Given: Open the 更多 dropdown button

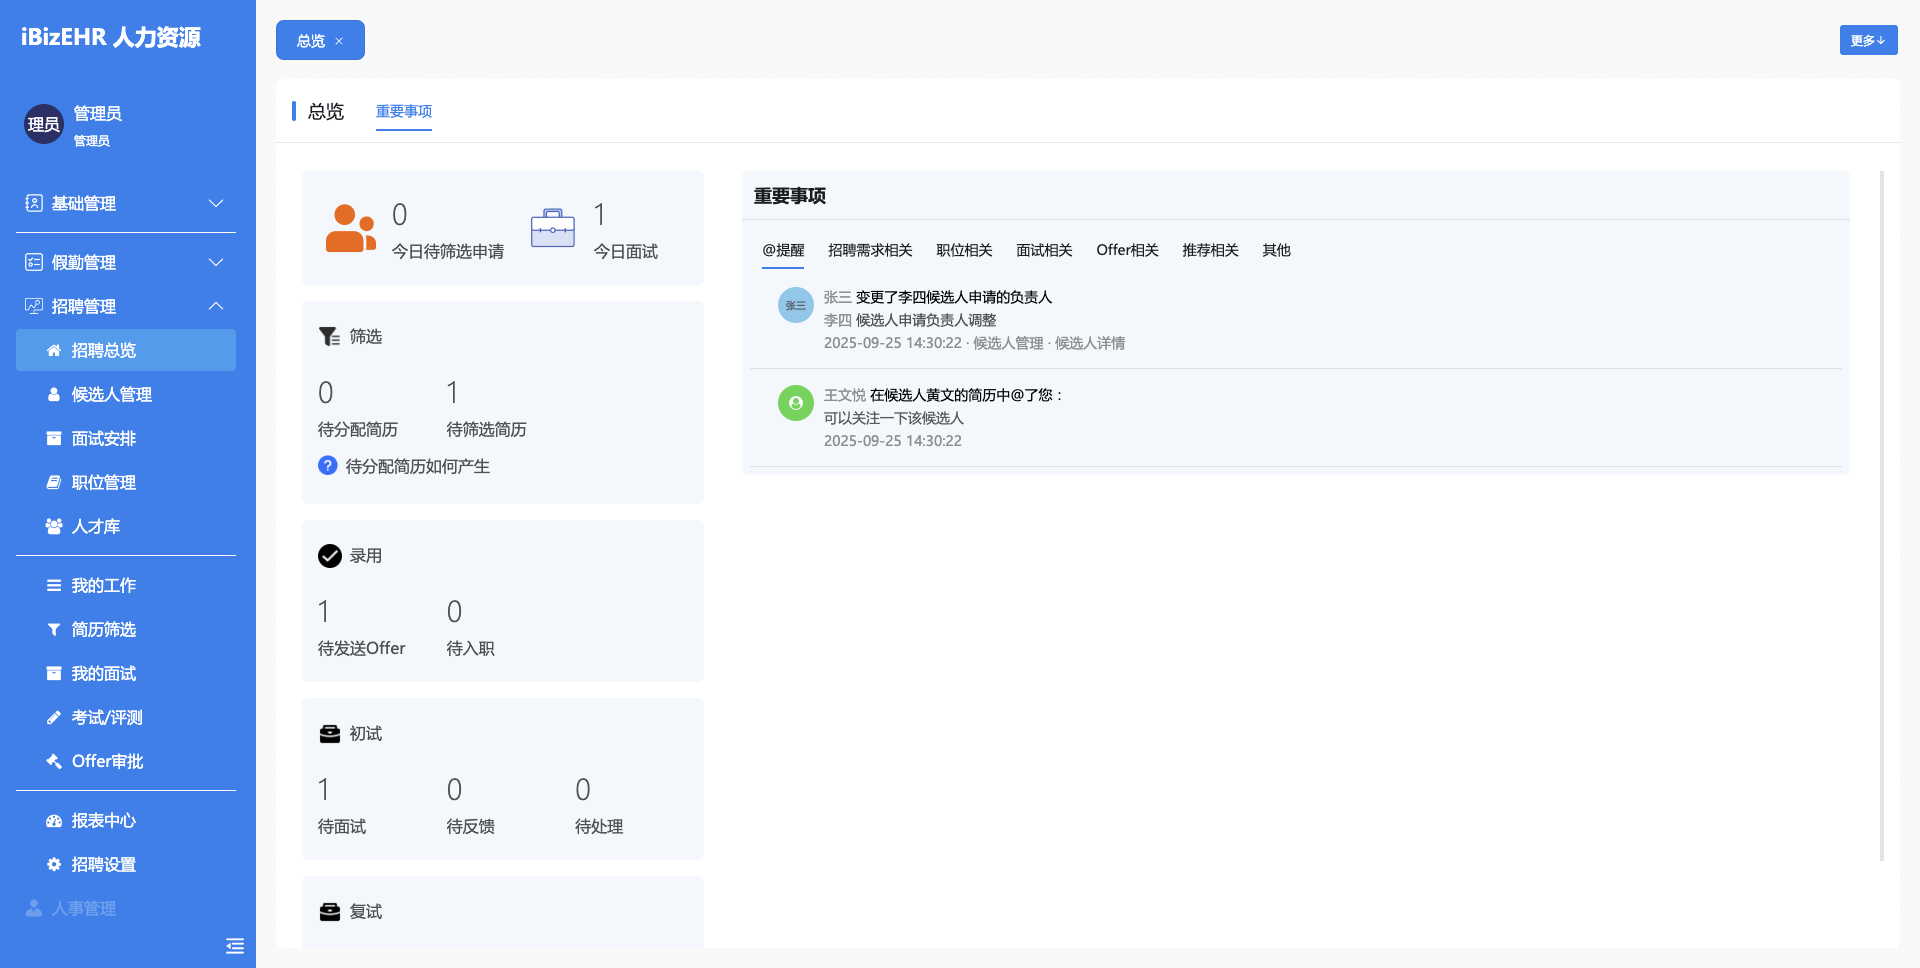Looking at the screenshot, I should click(1867, 40).
